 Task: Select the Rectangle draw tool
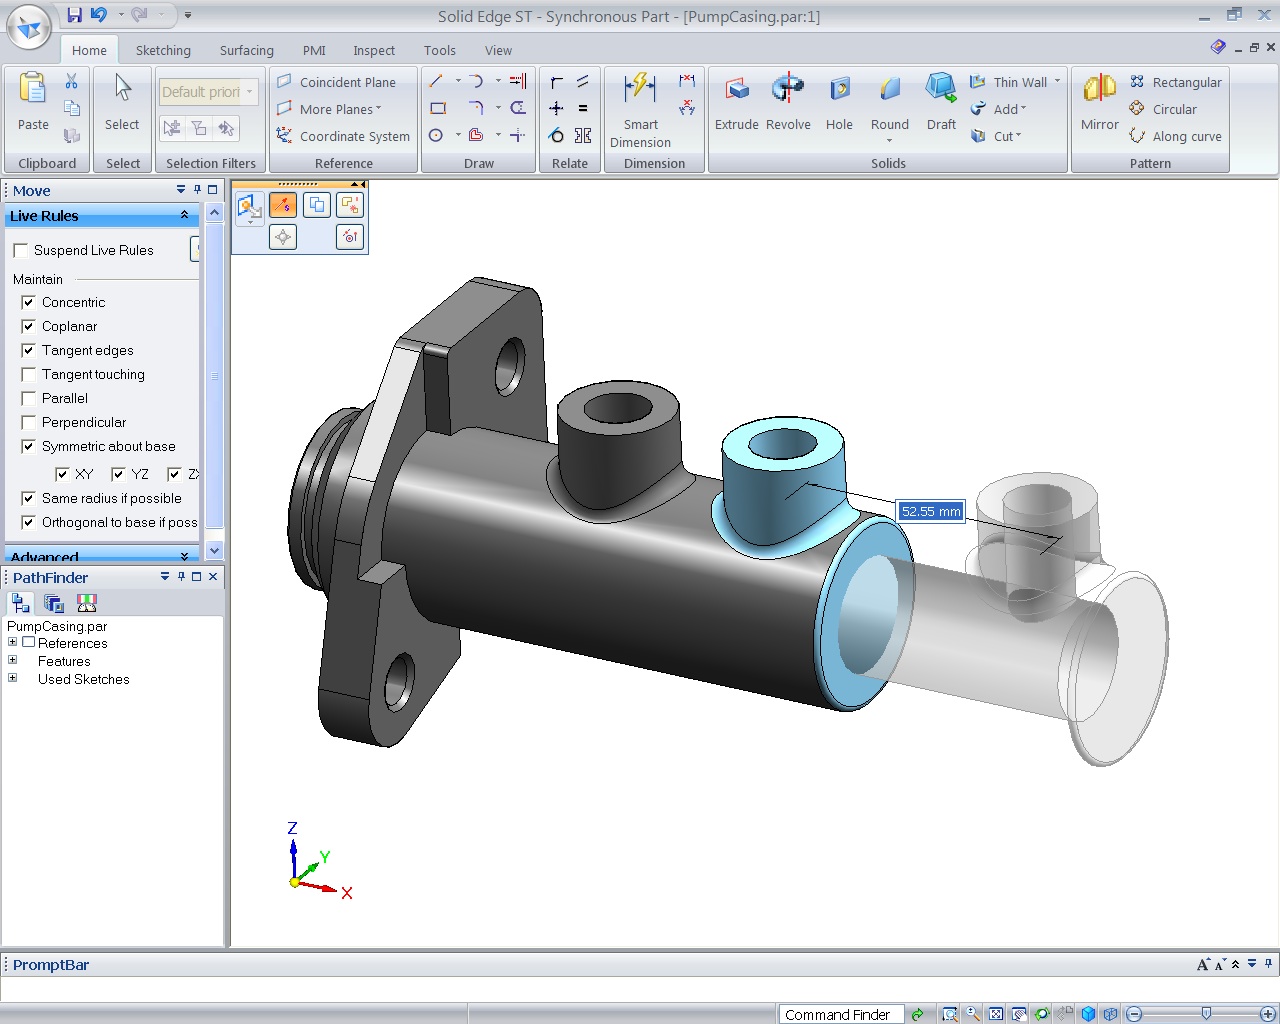(438, 108)
